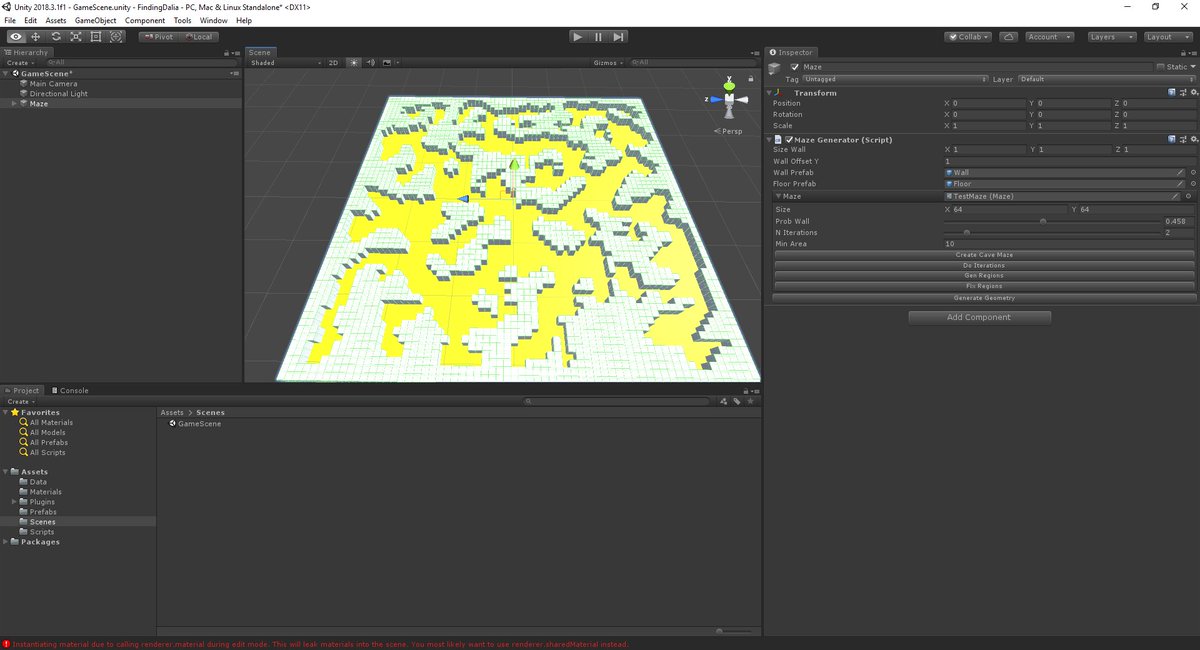Click Fix Regions button
Image resolution: width=1200 pixels, height=650 pixels.
[985, 286]
